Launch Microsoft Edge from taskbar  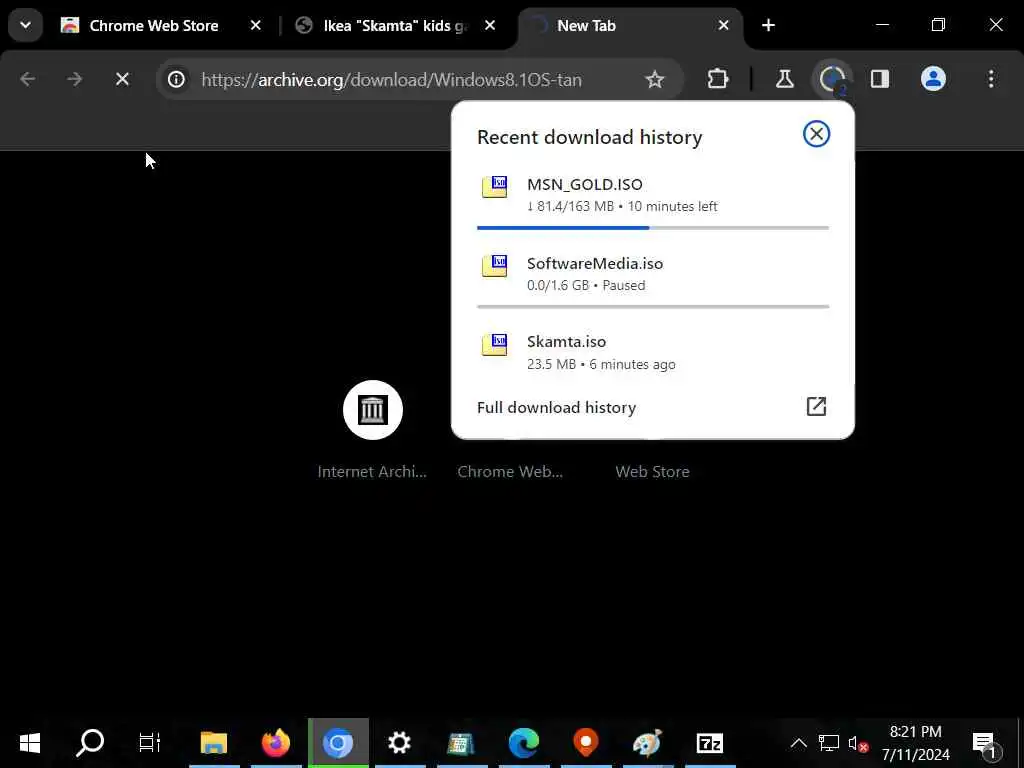(524, 743)
